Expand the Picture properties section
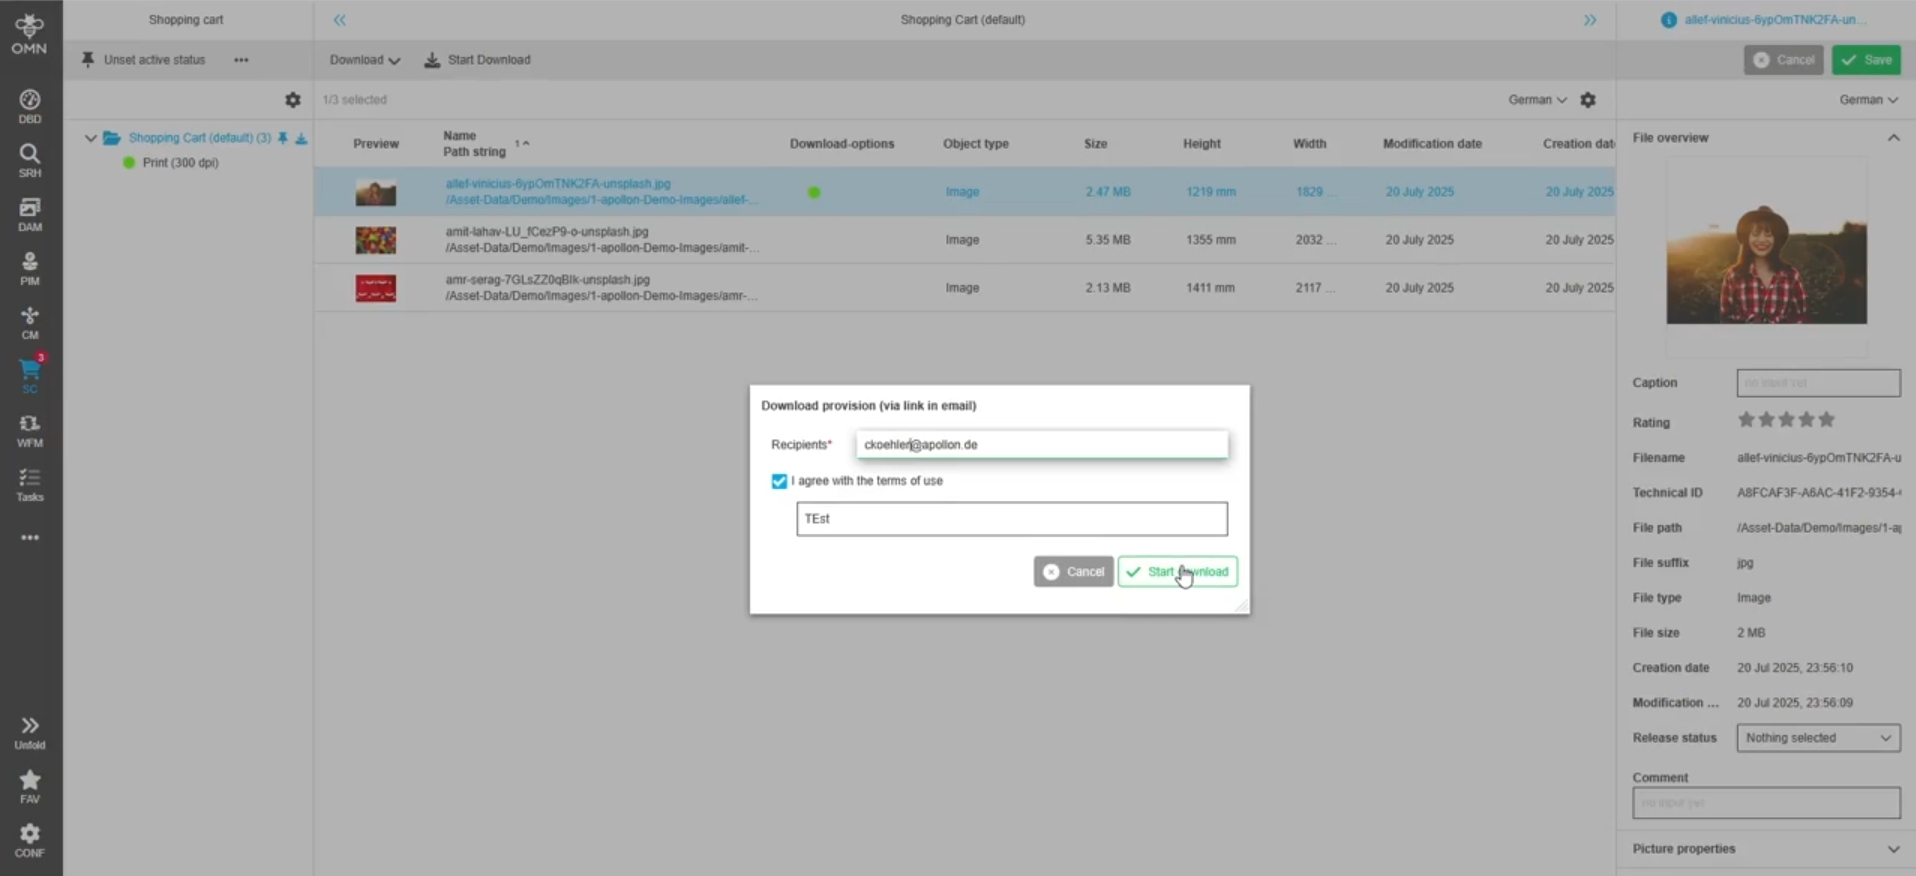This screenshot has width=1916, height=876. pyautogui.click(x=1892, y=849)
